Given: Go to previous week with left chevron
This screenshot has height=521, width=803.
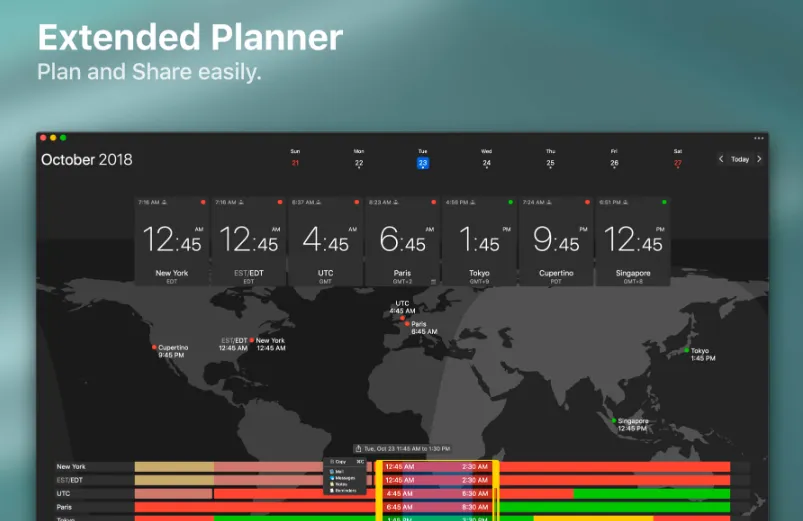Looking at the screenshot, I should [x=721, y=159].
